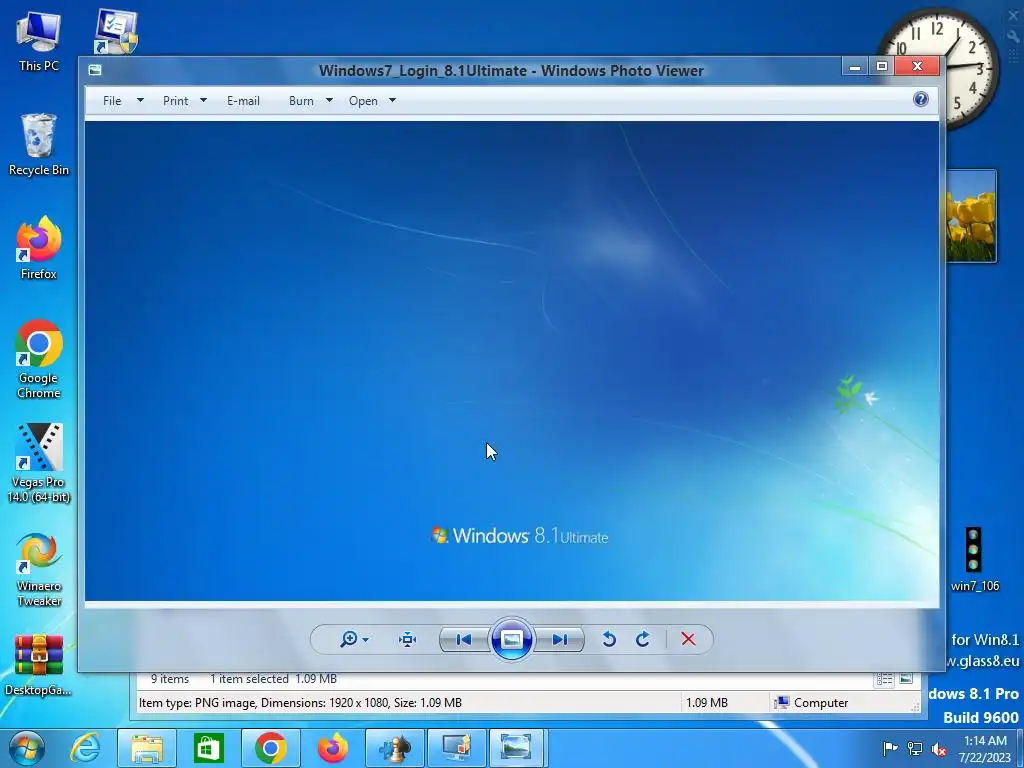Open the zoom magnifier control
Image resolution: width=1024 pixels, height=768 pixels.
tap(354, 639)
